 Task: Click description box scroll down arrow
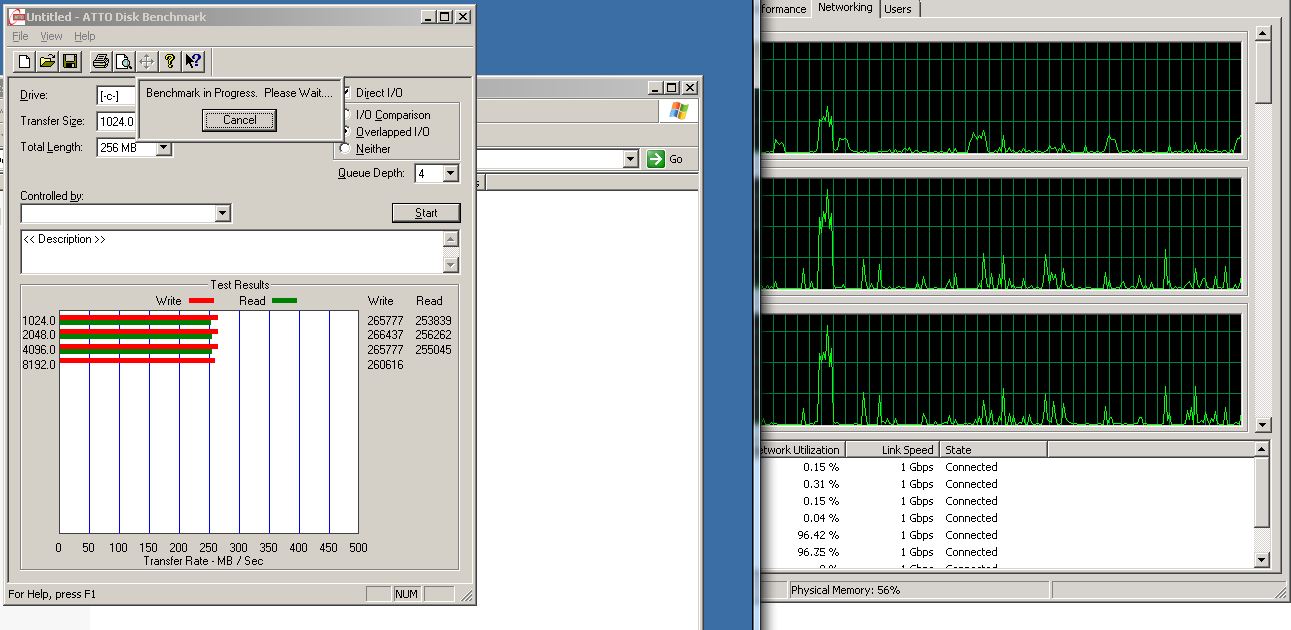[x=451, y=265]
